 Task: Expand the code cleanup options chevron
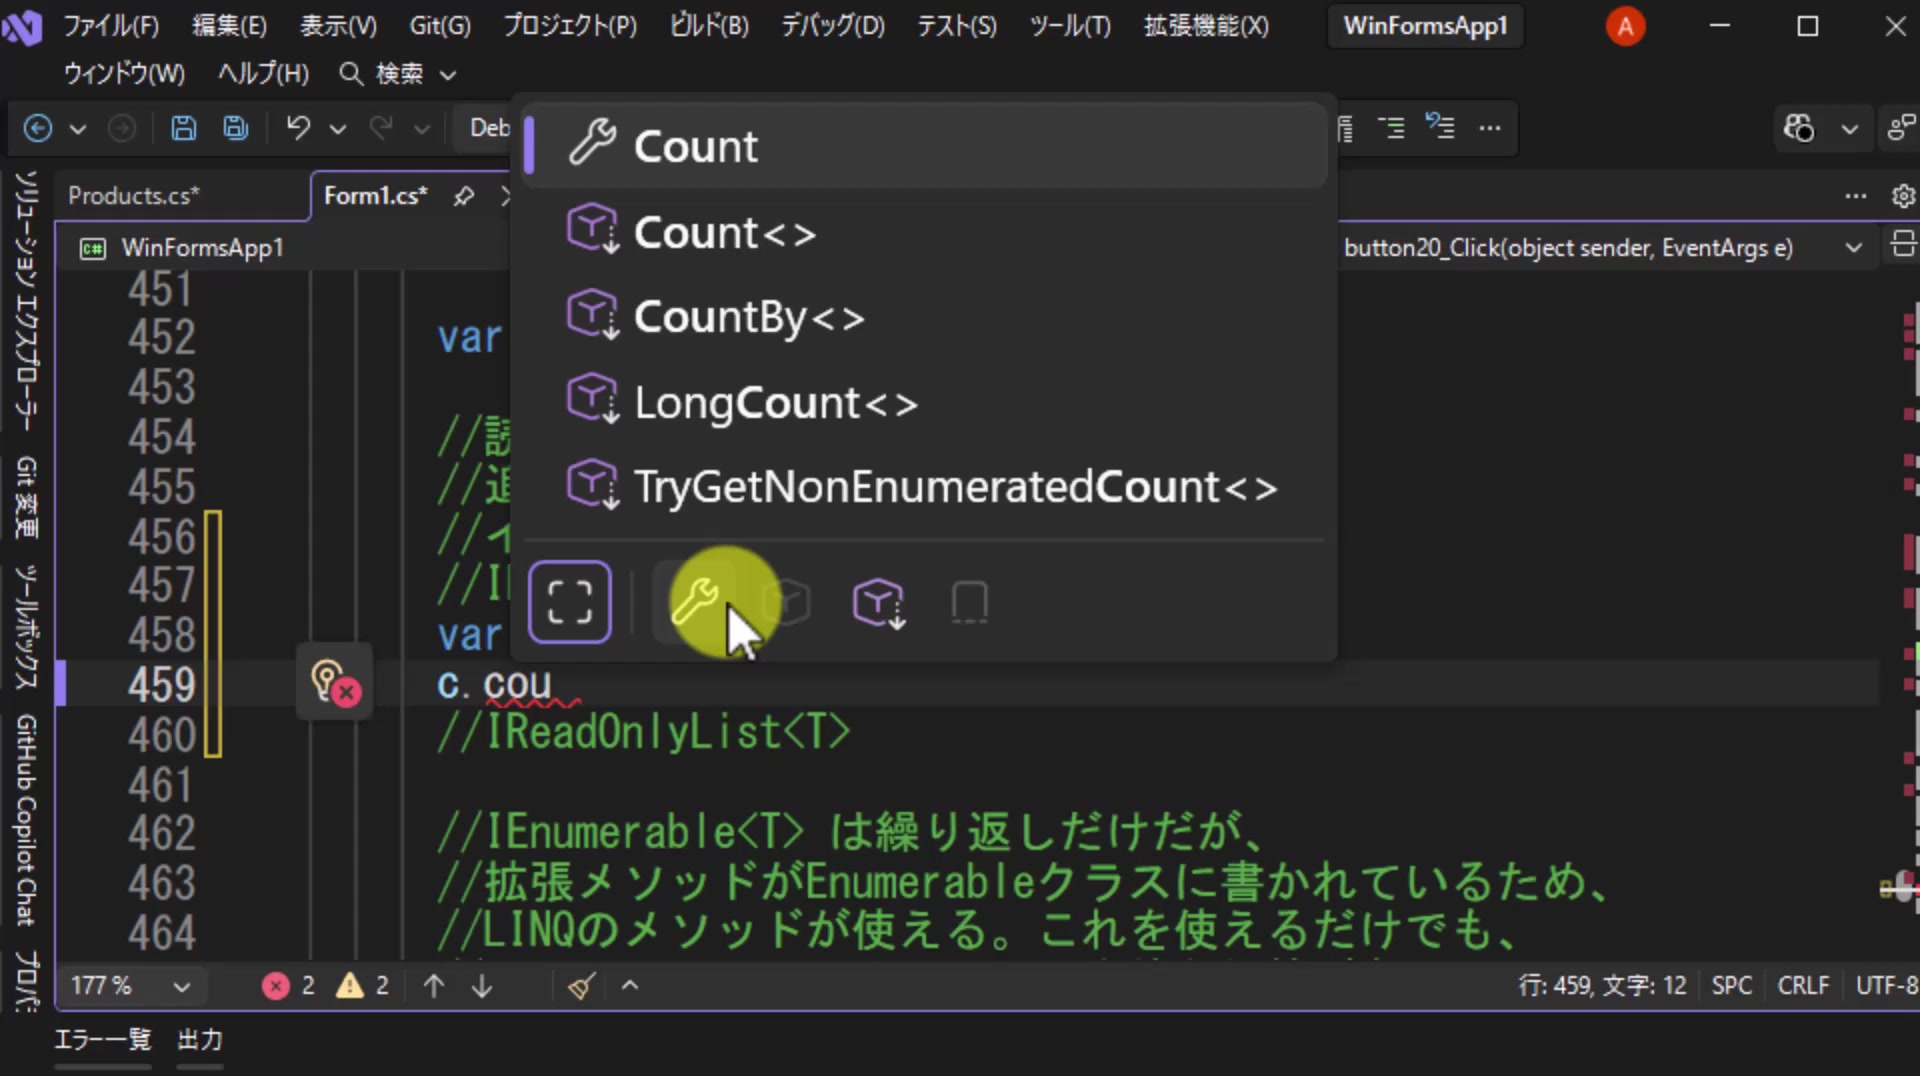pos(630,986)
